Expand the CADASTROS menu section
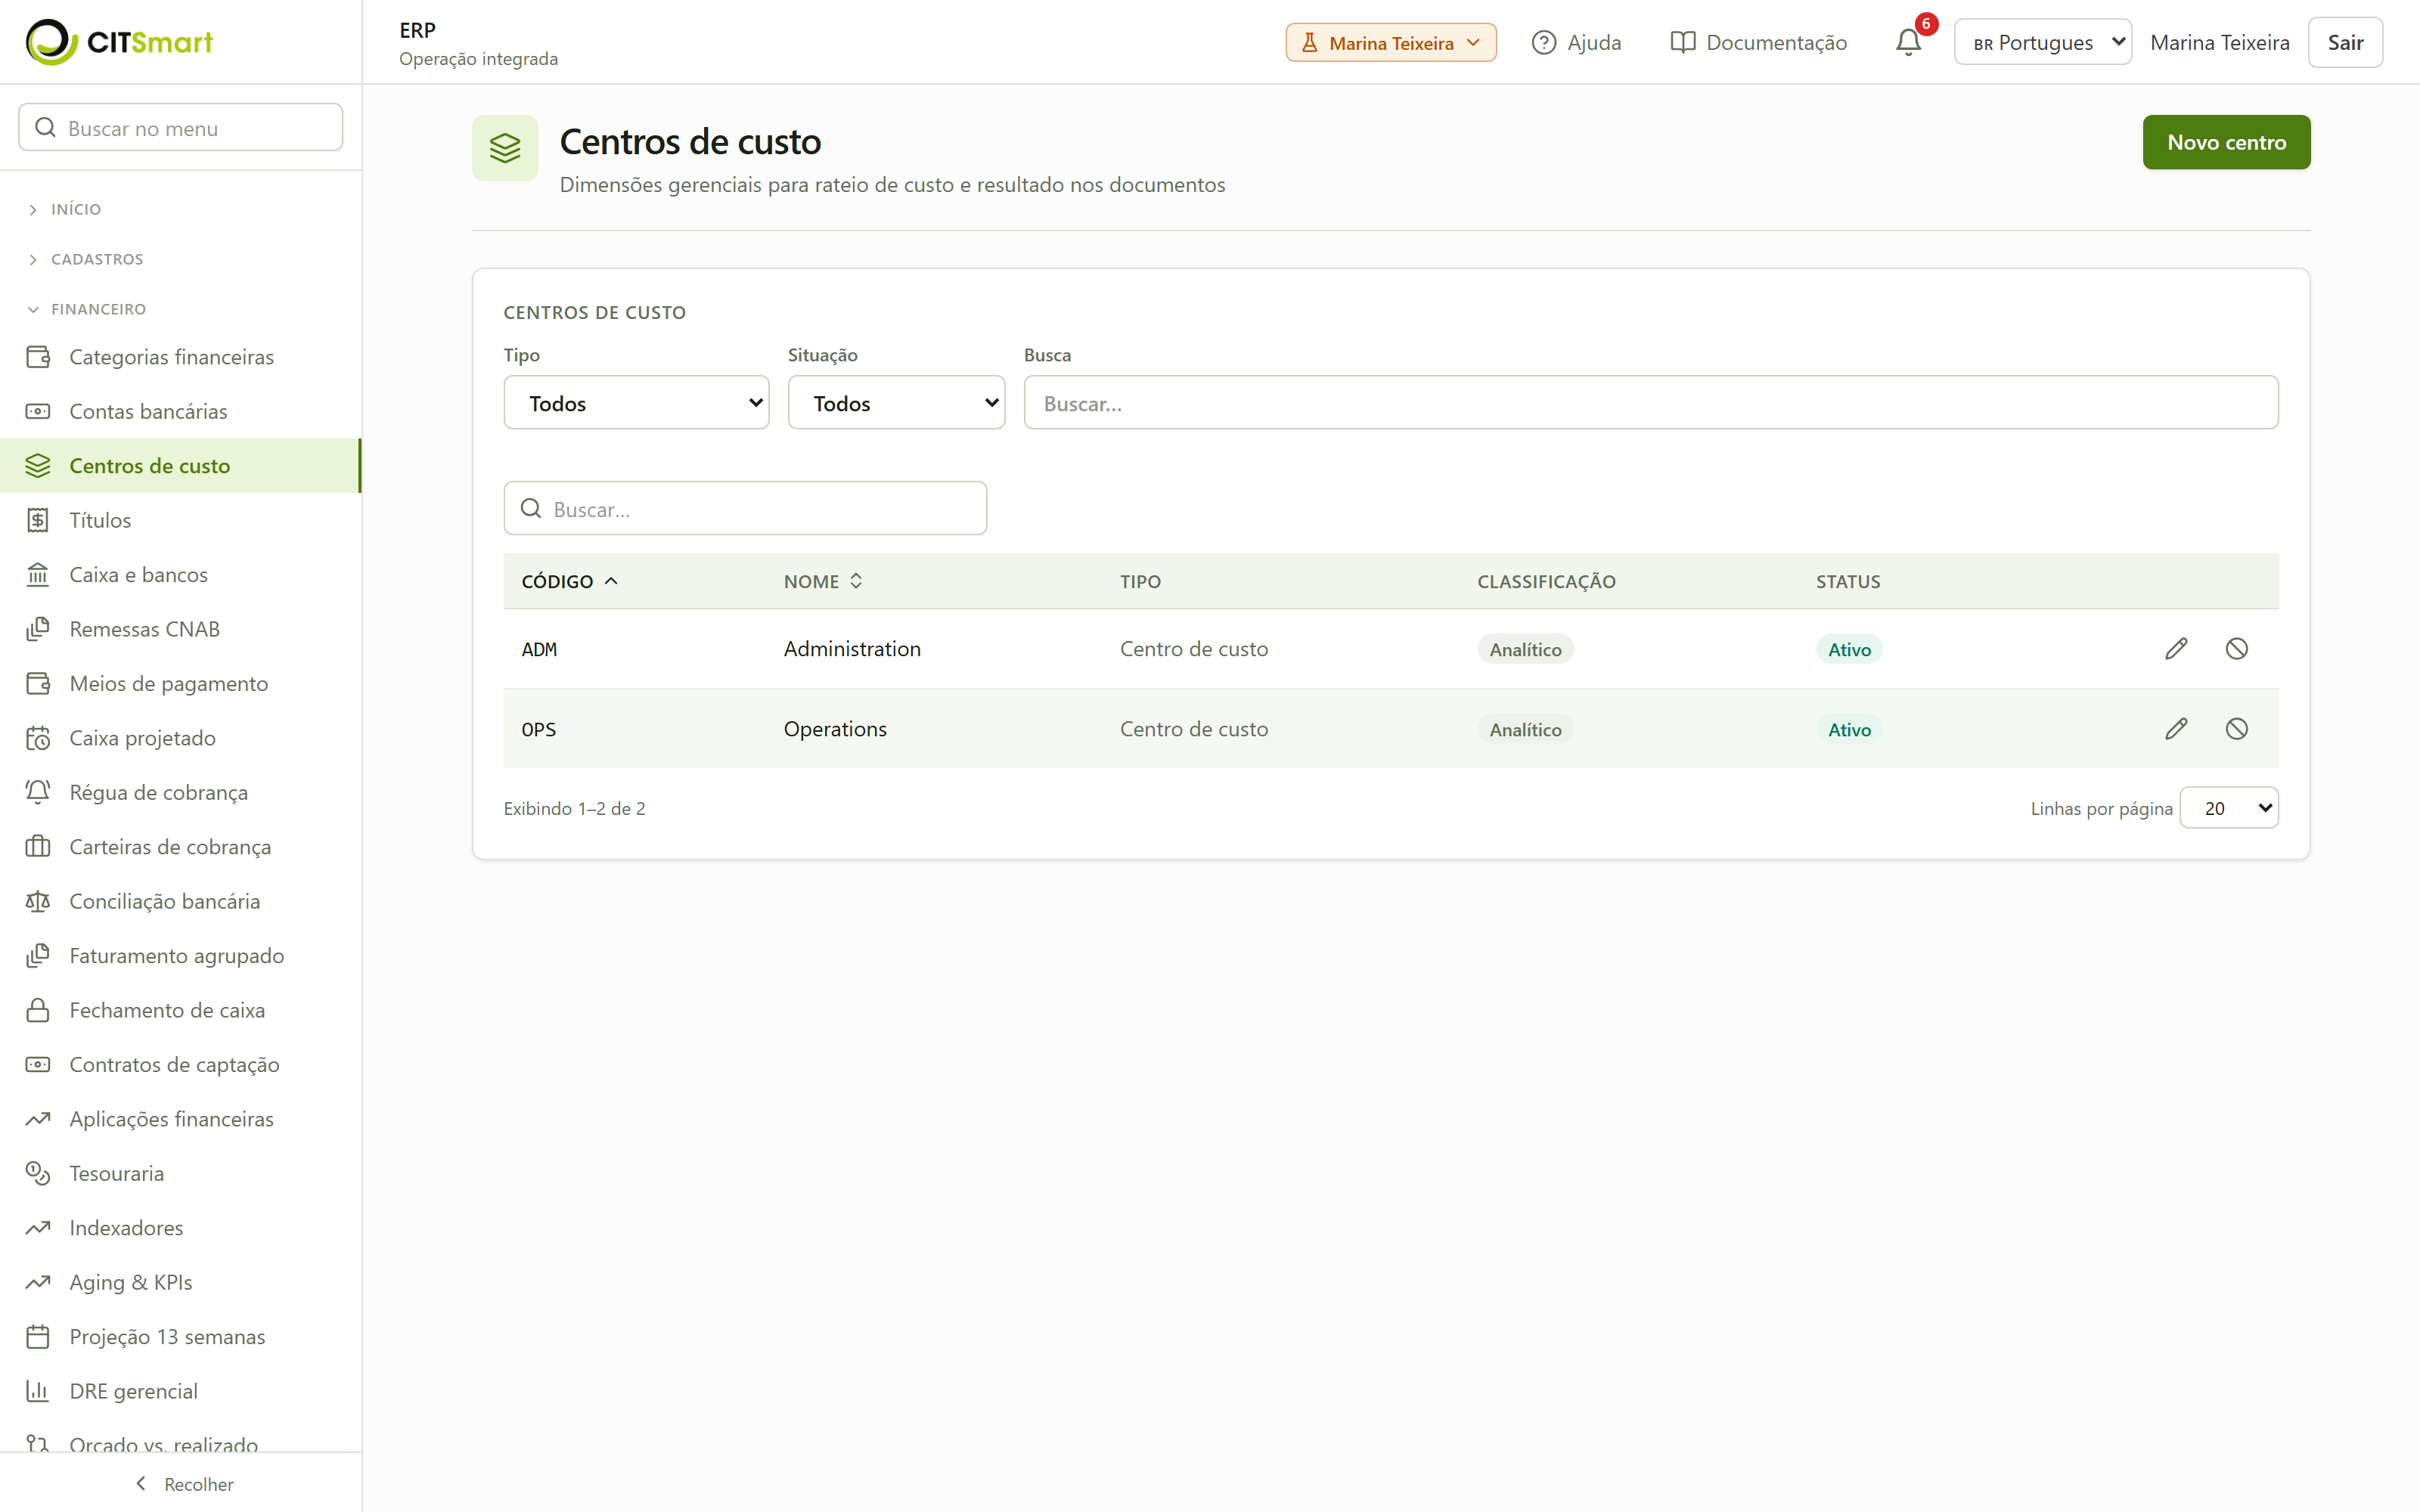This screenshot has height=1512, width=2420. pos(86,259)
